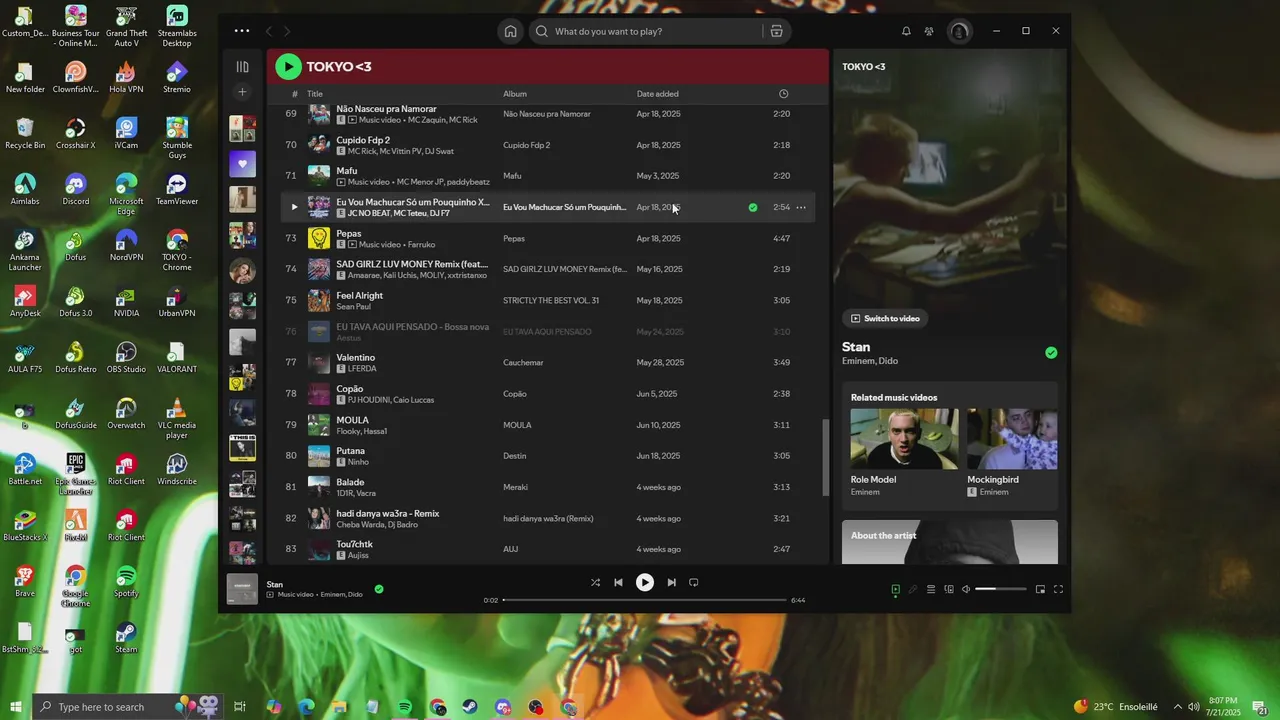Open Connect to a device icon

(x=949, y=589)
